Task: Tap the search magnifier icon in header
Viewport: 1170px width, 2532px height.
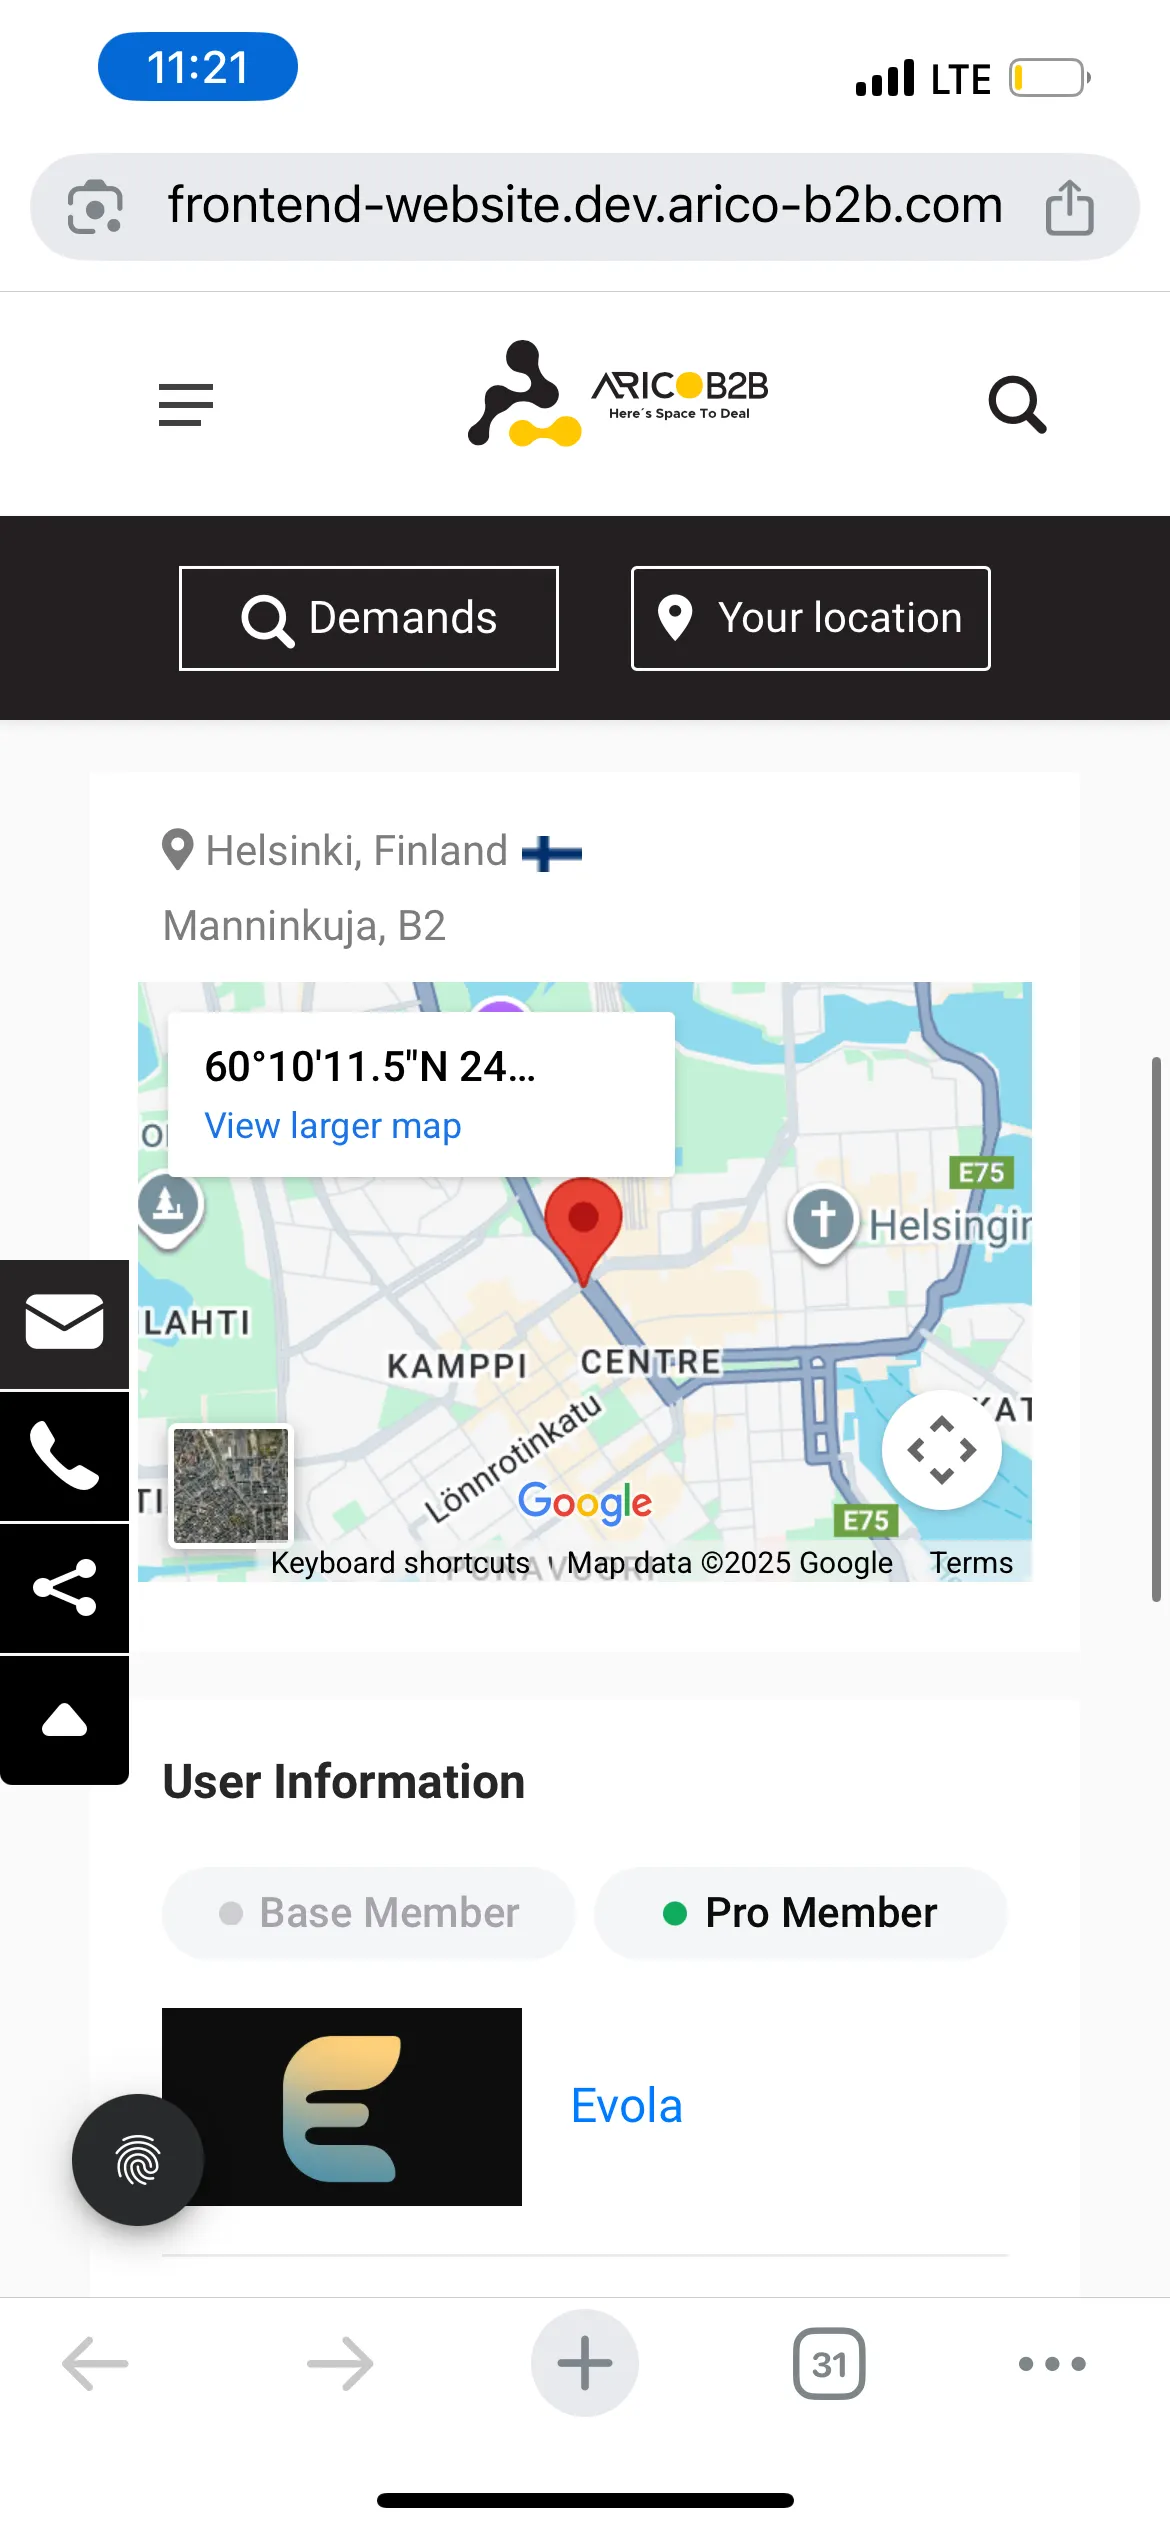Action: coord(1017,405)
